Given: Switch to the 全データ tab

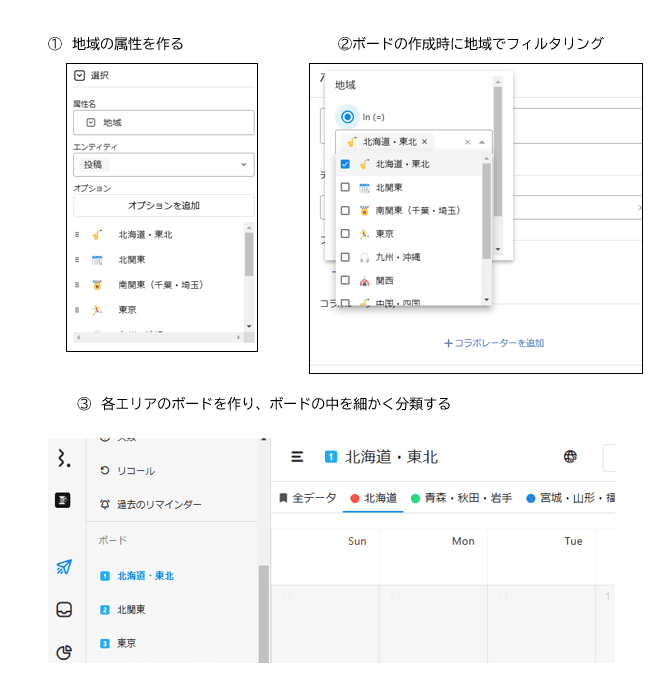Looking at the screenshot, I should pos(308,497).
